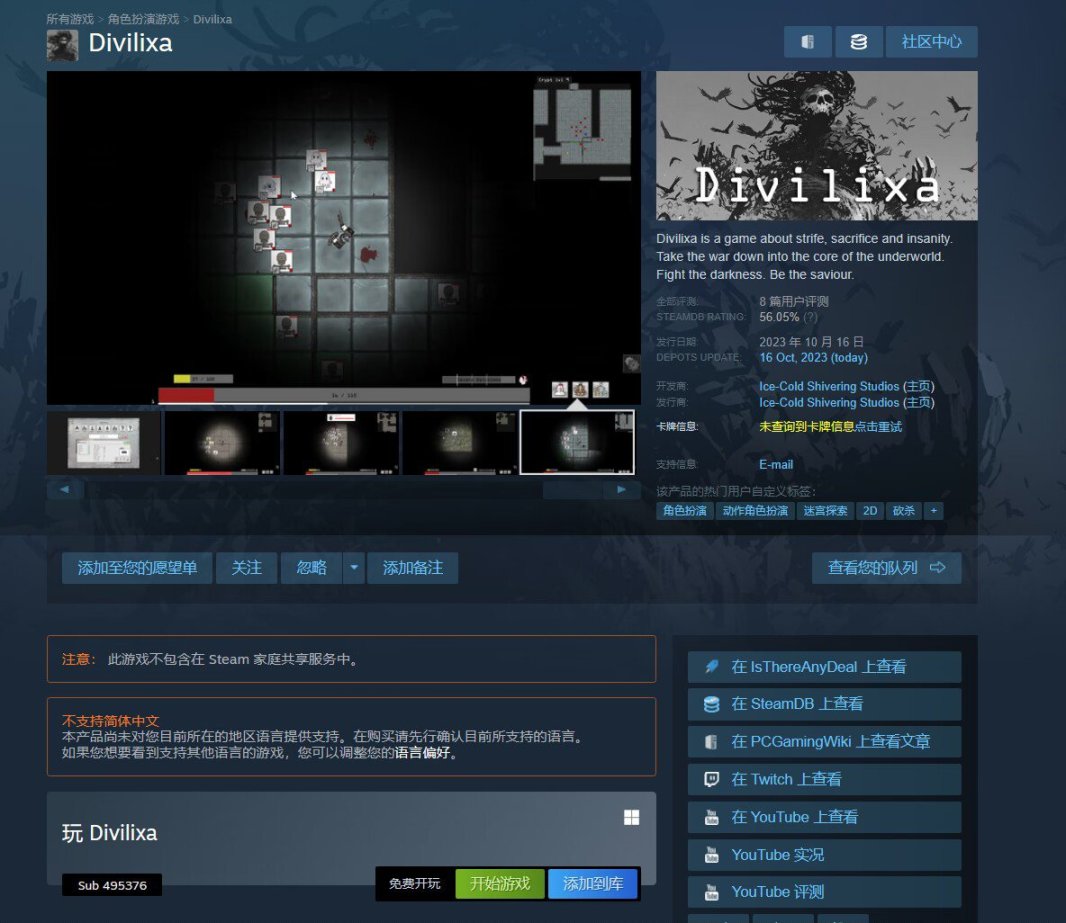Retry card info via 点击重试
The width and height of the screenshot is (1066, 923).
(x=878, y=427)
